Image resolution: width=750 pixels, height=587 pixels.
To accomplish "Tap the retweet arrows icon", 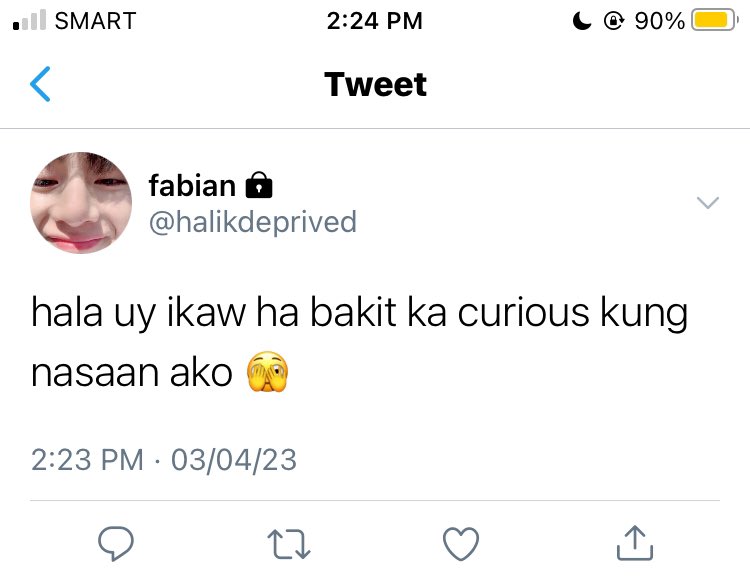I will [289, 544].
